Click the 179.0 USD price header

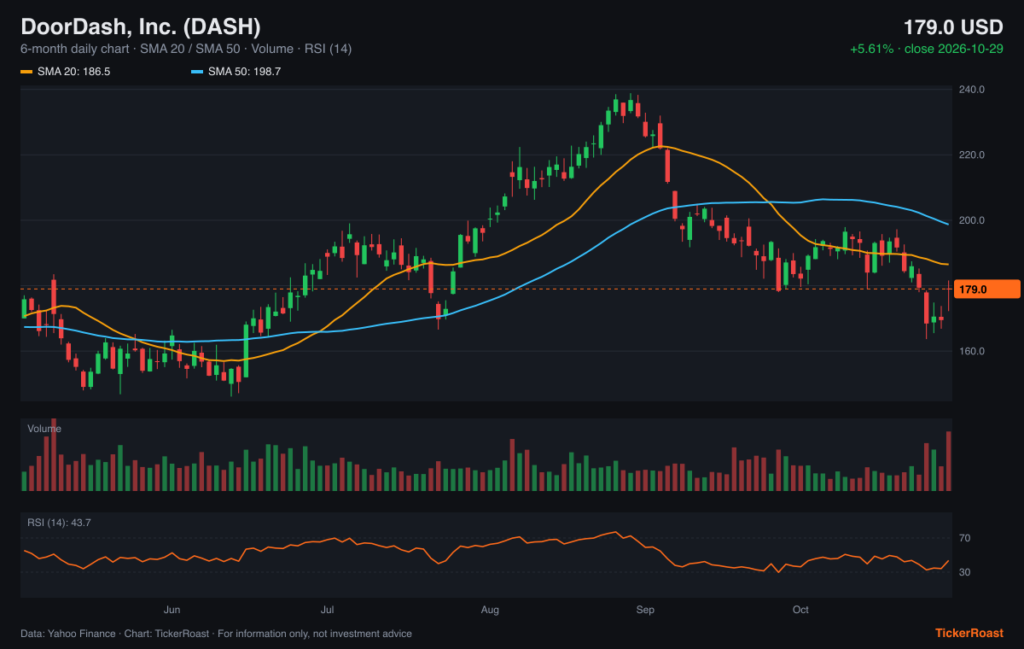[x=953, y=27]
